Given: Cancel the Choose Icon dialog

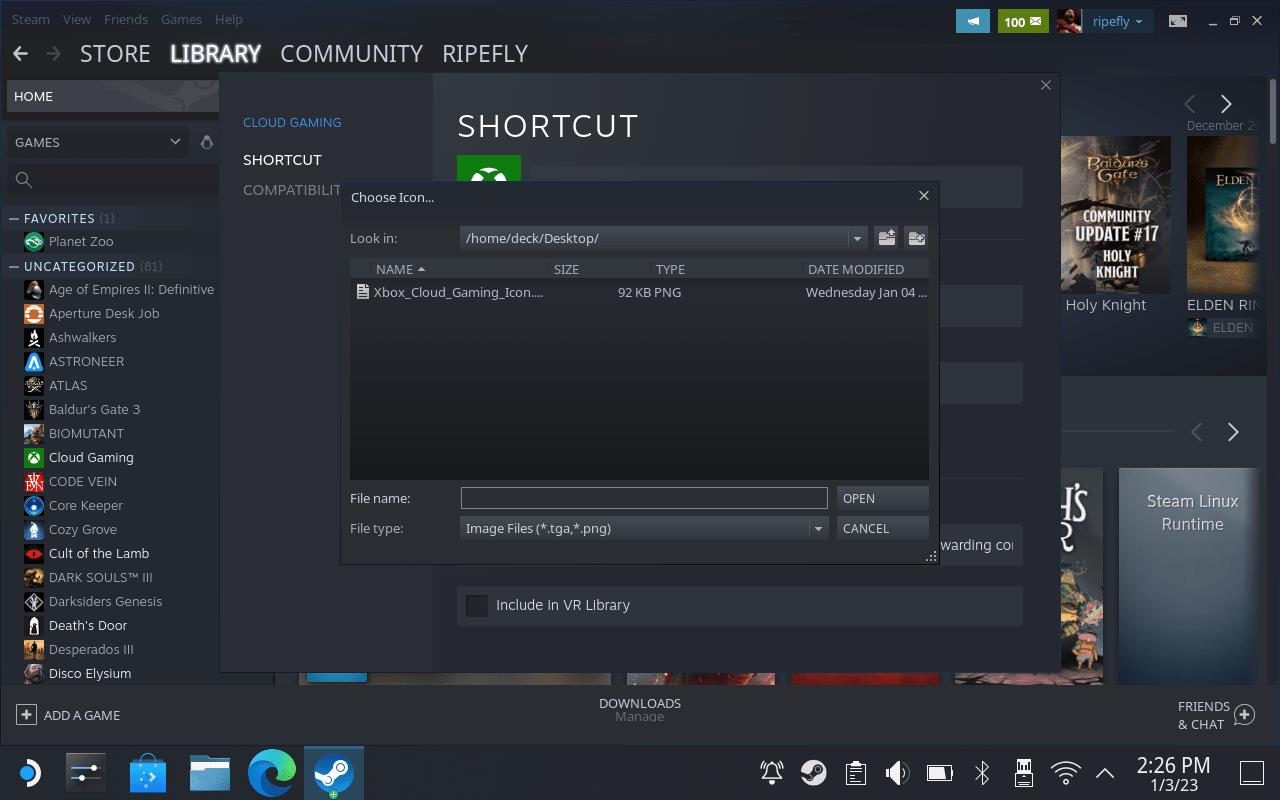Looking at the screenshot, I should (x=882, y=528).
